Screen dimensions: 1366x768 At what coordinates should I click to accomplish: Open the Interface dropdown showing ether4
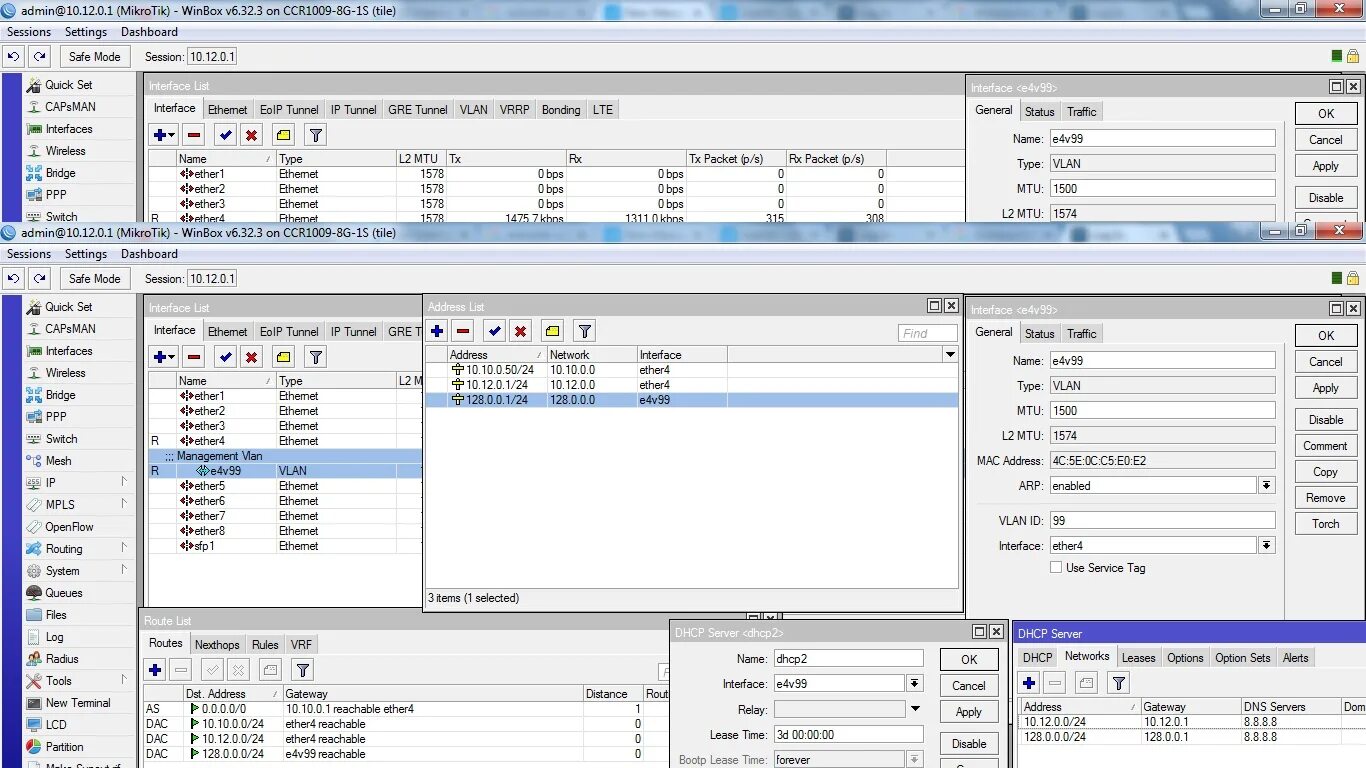[1266, 545]
